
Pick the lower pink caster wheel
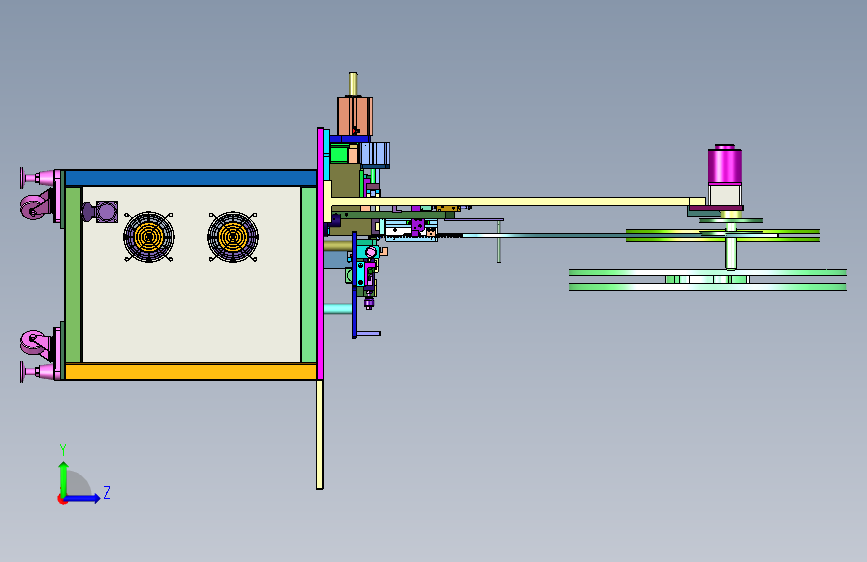tap(34, 344)
